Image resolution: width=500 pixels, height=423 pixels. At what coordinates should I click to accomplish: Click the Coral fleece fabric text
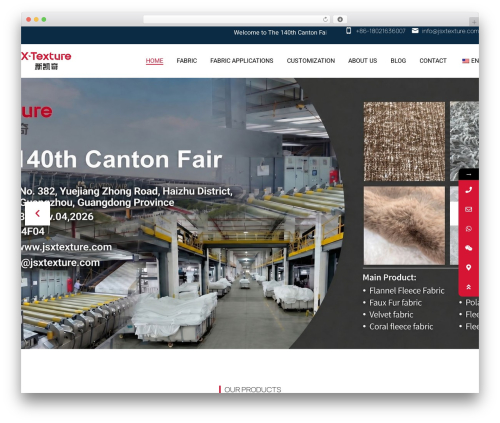click(x=401, y=327)
